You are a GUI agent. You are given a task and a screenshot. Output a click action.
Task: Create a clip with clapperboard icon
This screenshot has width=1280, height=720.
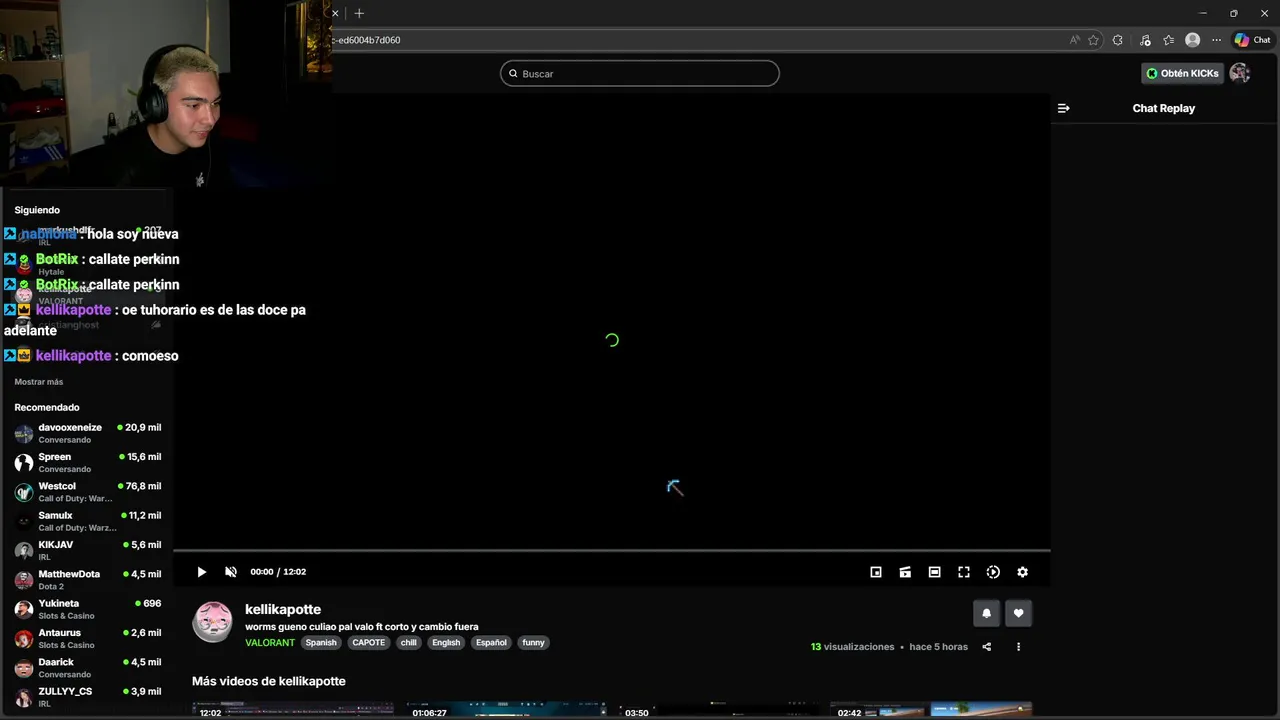[905, 572]
